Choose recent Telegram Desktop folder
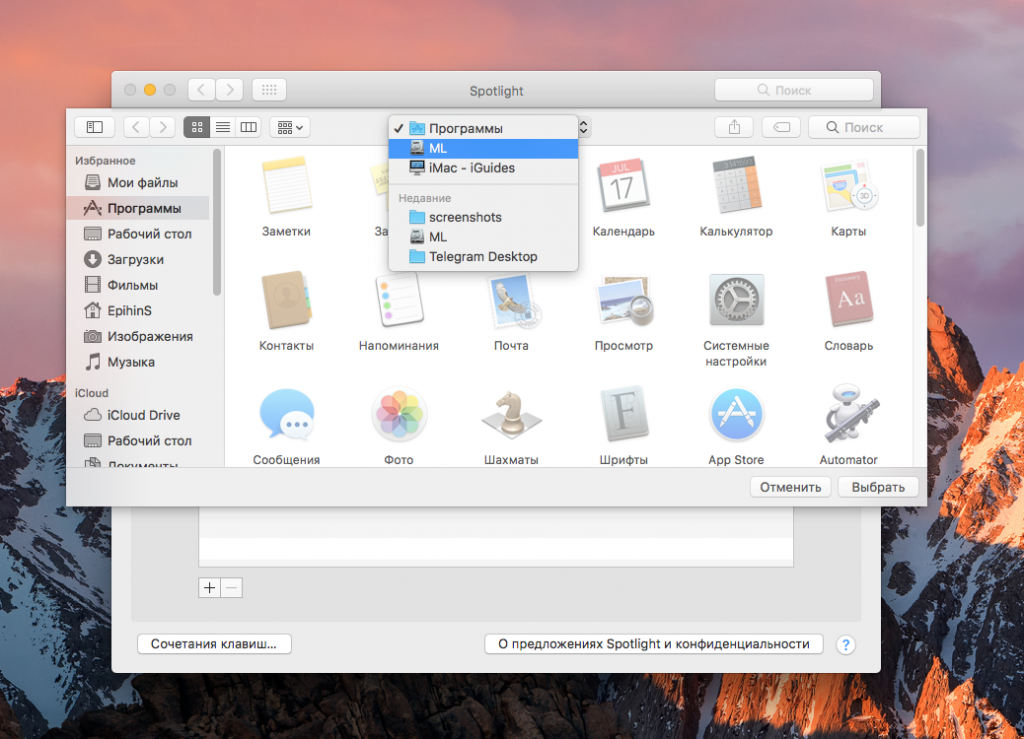This screenshot has height=739, width=1024. tap(483, 257)
